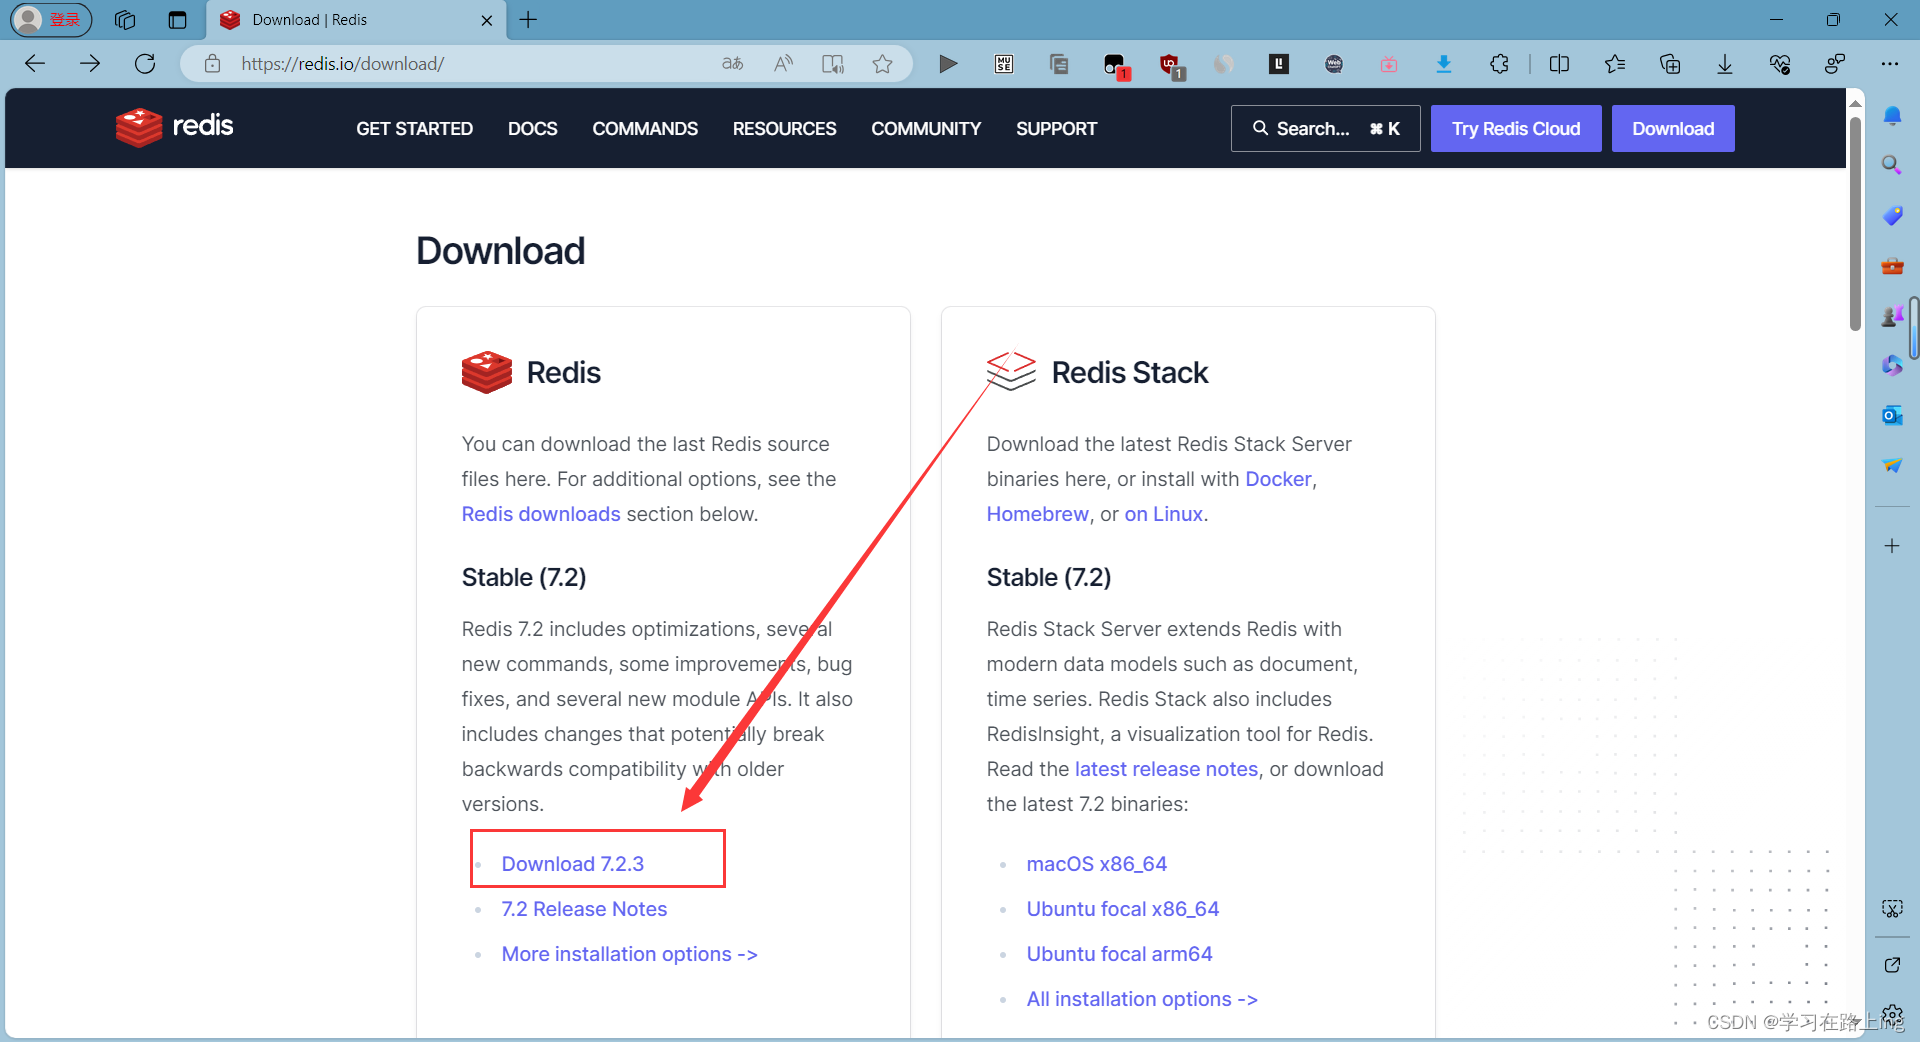Open RESOURCES menu
The height and width of the screenshot is (1042, 1920).
784,129
